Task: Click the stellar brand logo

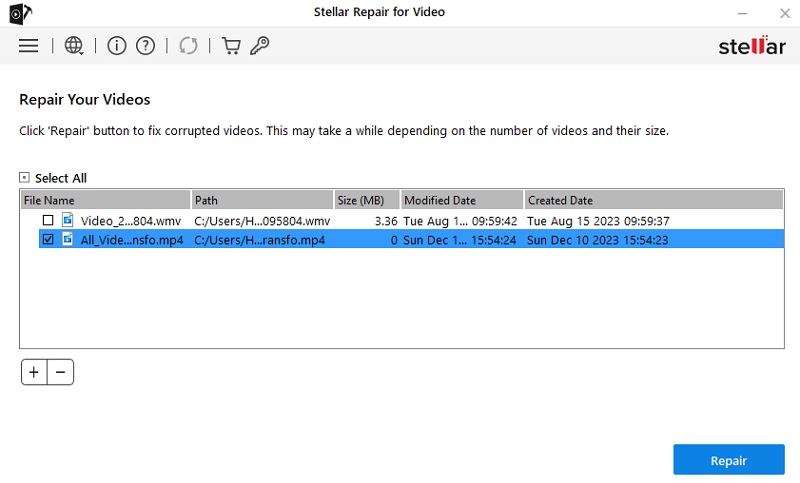Action: point(752,46)
